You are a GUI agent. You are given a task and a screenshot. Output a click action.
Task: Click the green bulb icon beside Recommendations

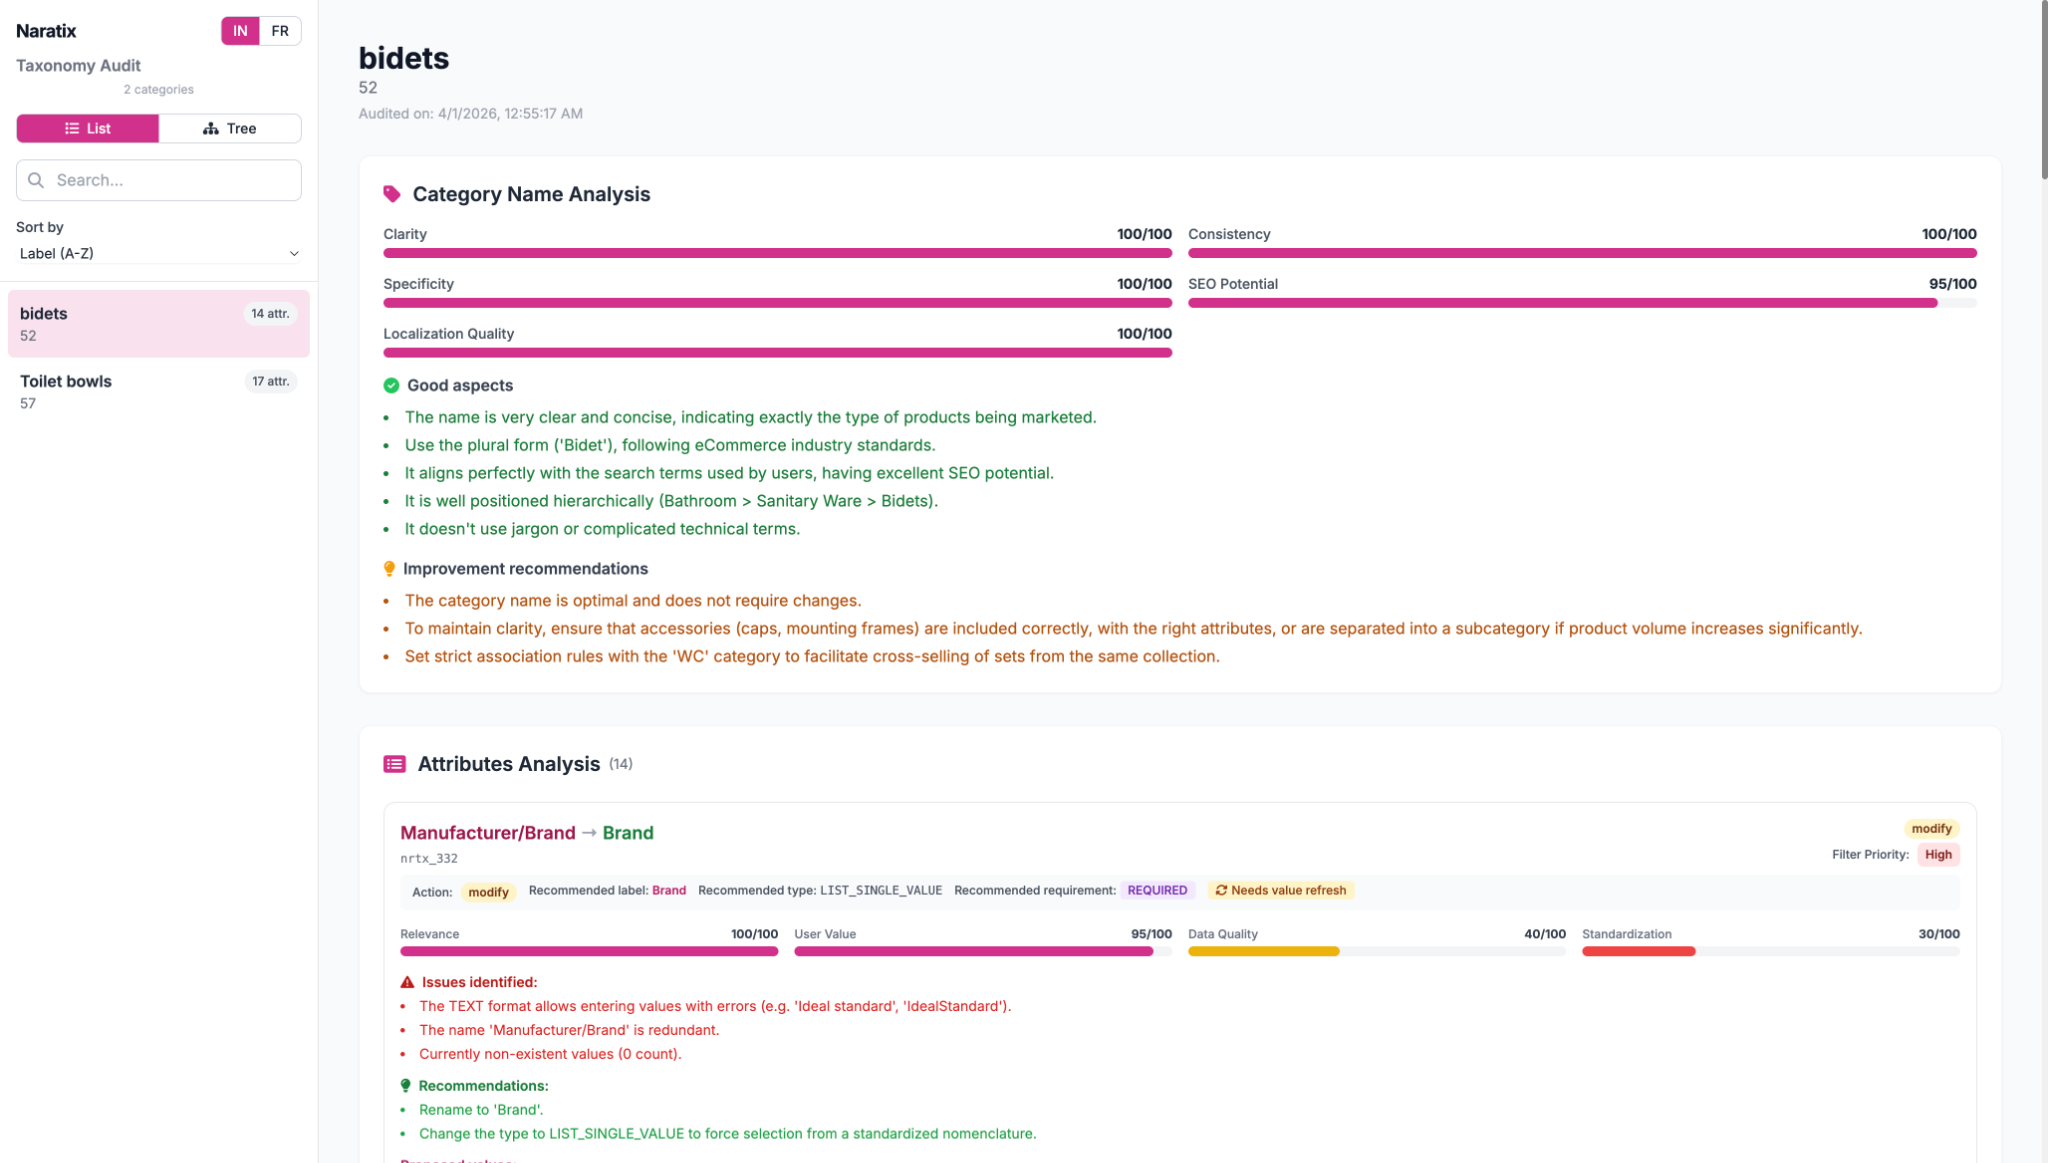pos(405,1086)
